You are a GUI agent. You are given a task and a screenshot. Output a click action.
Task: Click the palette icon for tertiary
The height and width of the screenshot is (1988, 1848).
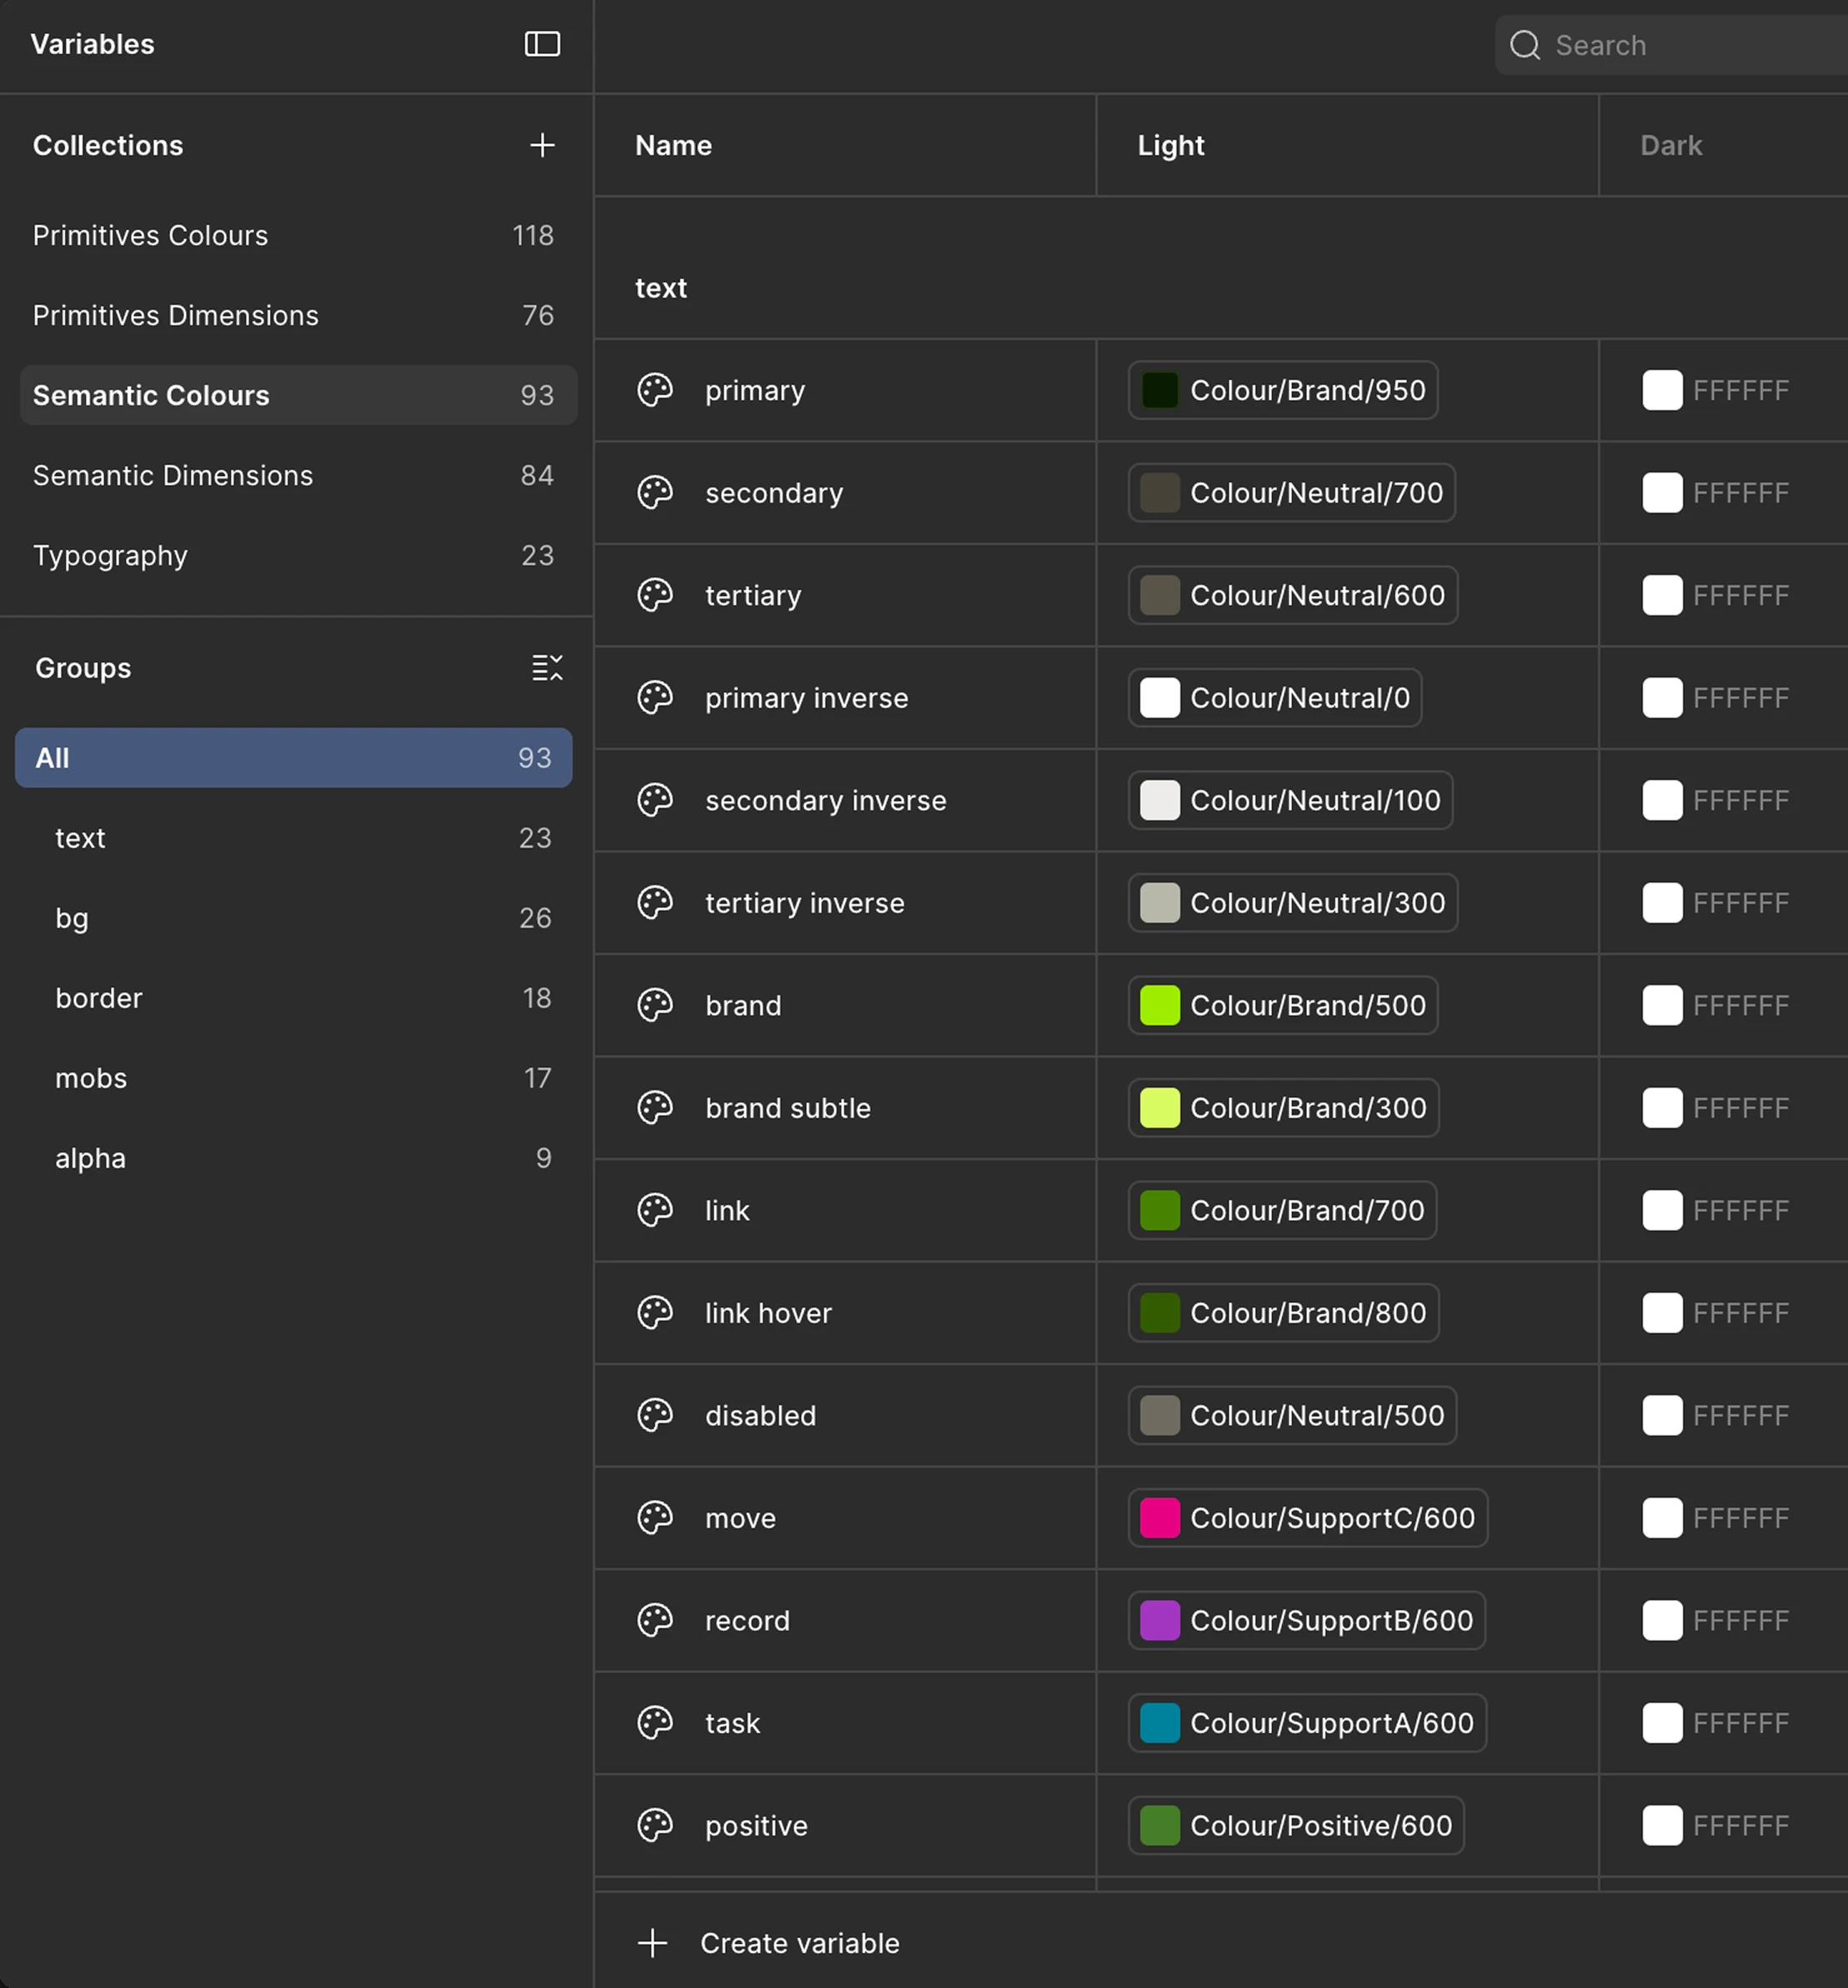pos(655,595)
